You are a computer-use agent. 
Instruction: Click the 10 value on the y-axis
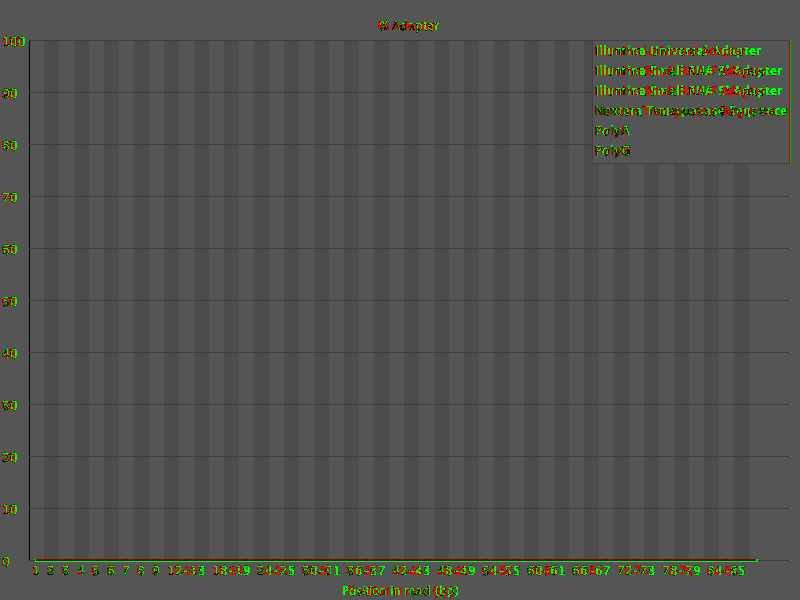(x=10, y=510)
